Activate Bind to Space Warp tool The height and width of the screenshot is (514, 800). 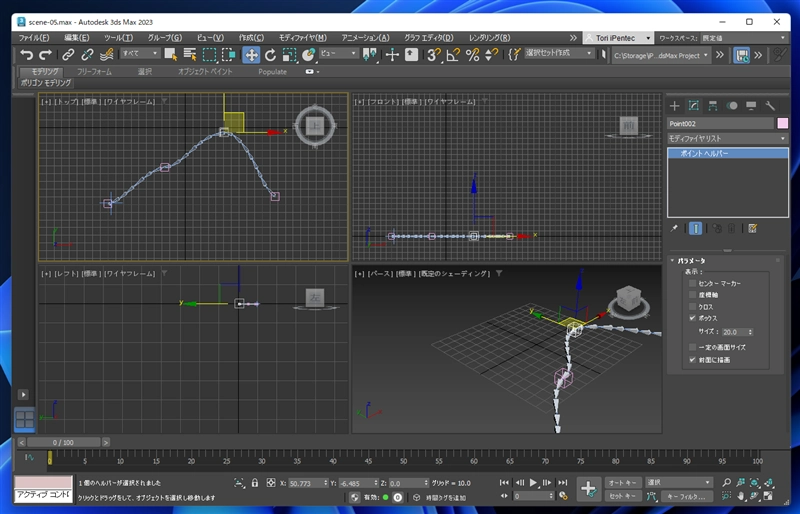(107, 55)
